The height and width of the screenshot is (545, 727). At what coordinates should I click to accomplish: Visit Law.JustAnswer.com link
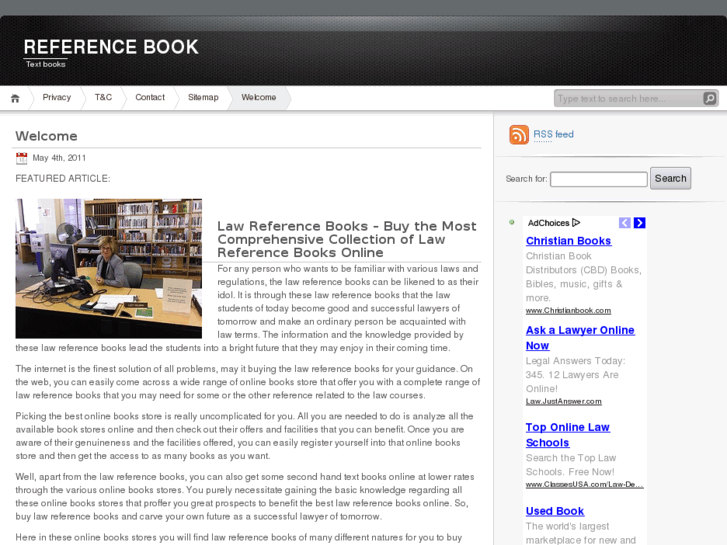point(564,401)
